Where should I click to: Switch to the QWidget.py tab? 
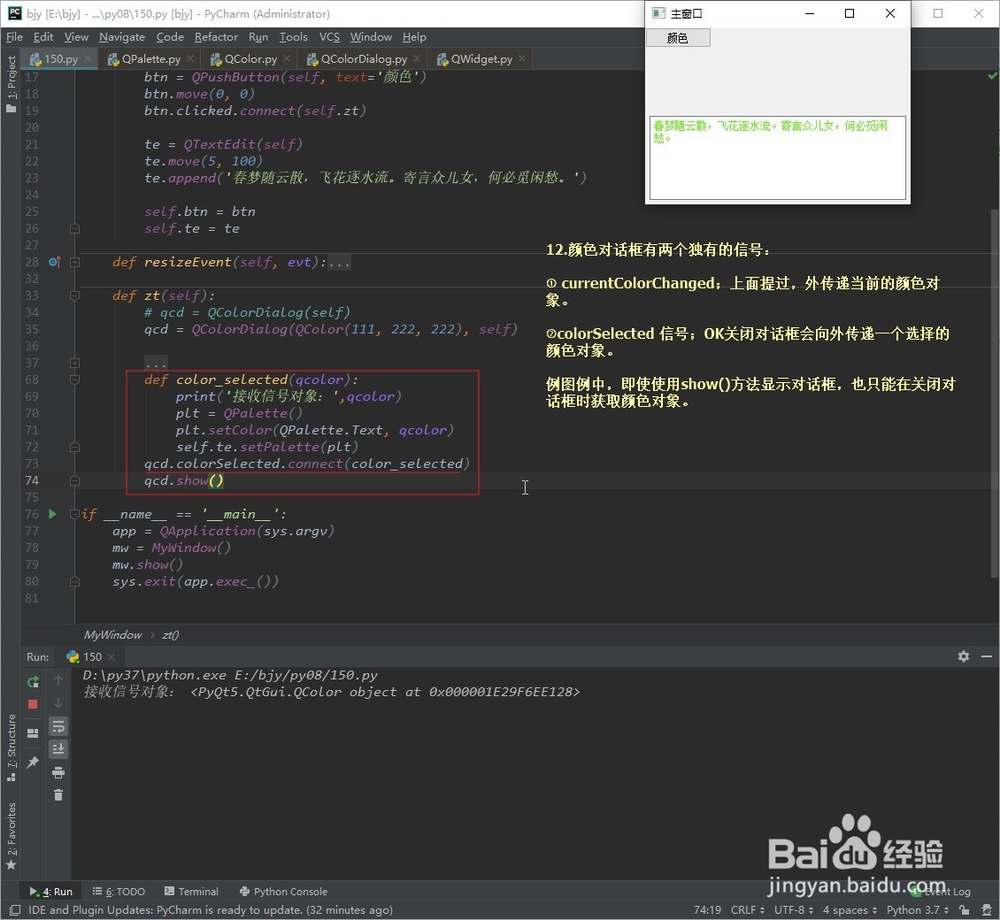482,59
